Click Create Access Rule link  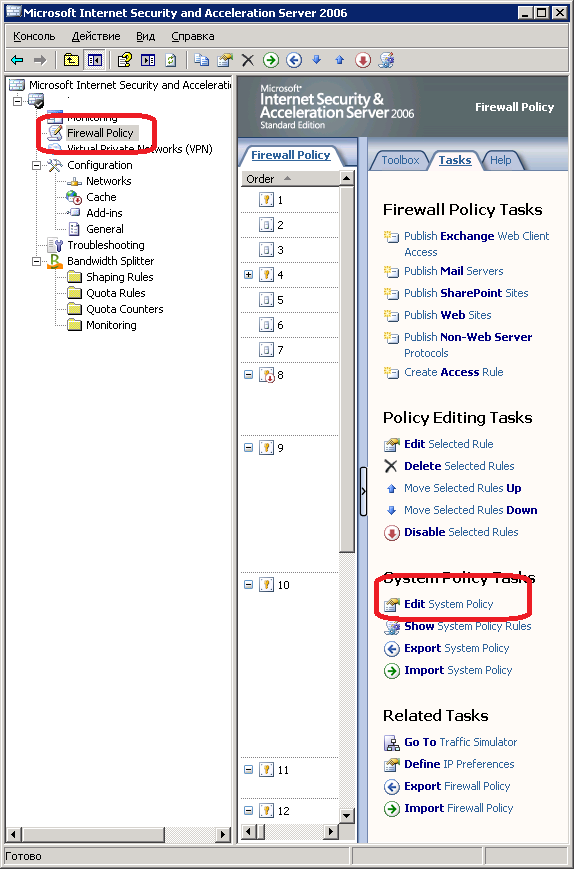tap(454, 372)
